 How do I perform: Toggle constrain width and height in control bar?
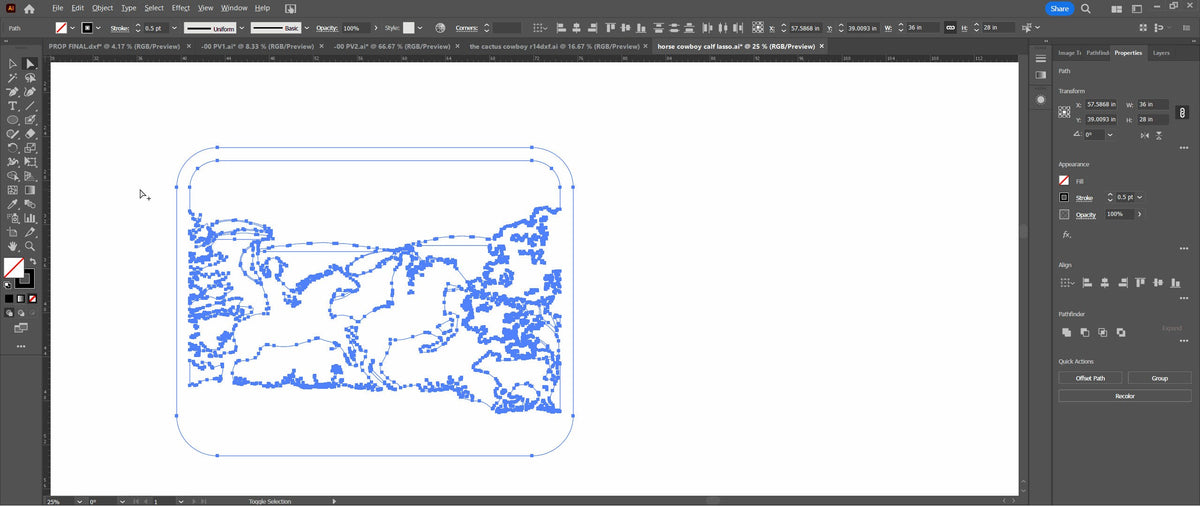point(950,28)
